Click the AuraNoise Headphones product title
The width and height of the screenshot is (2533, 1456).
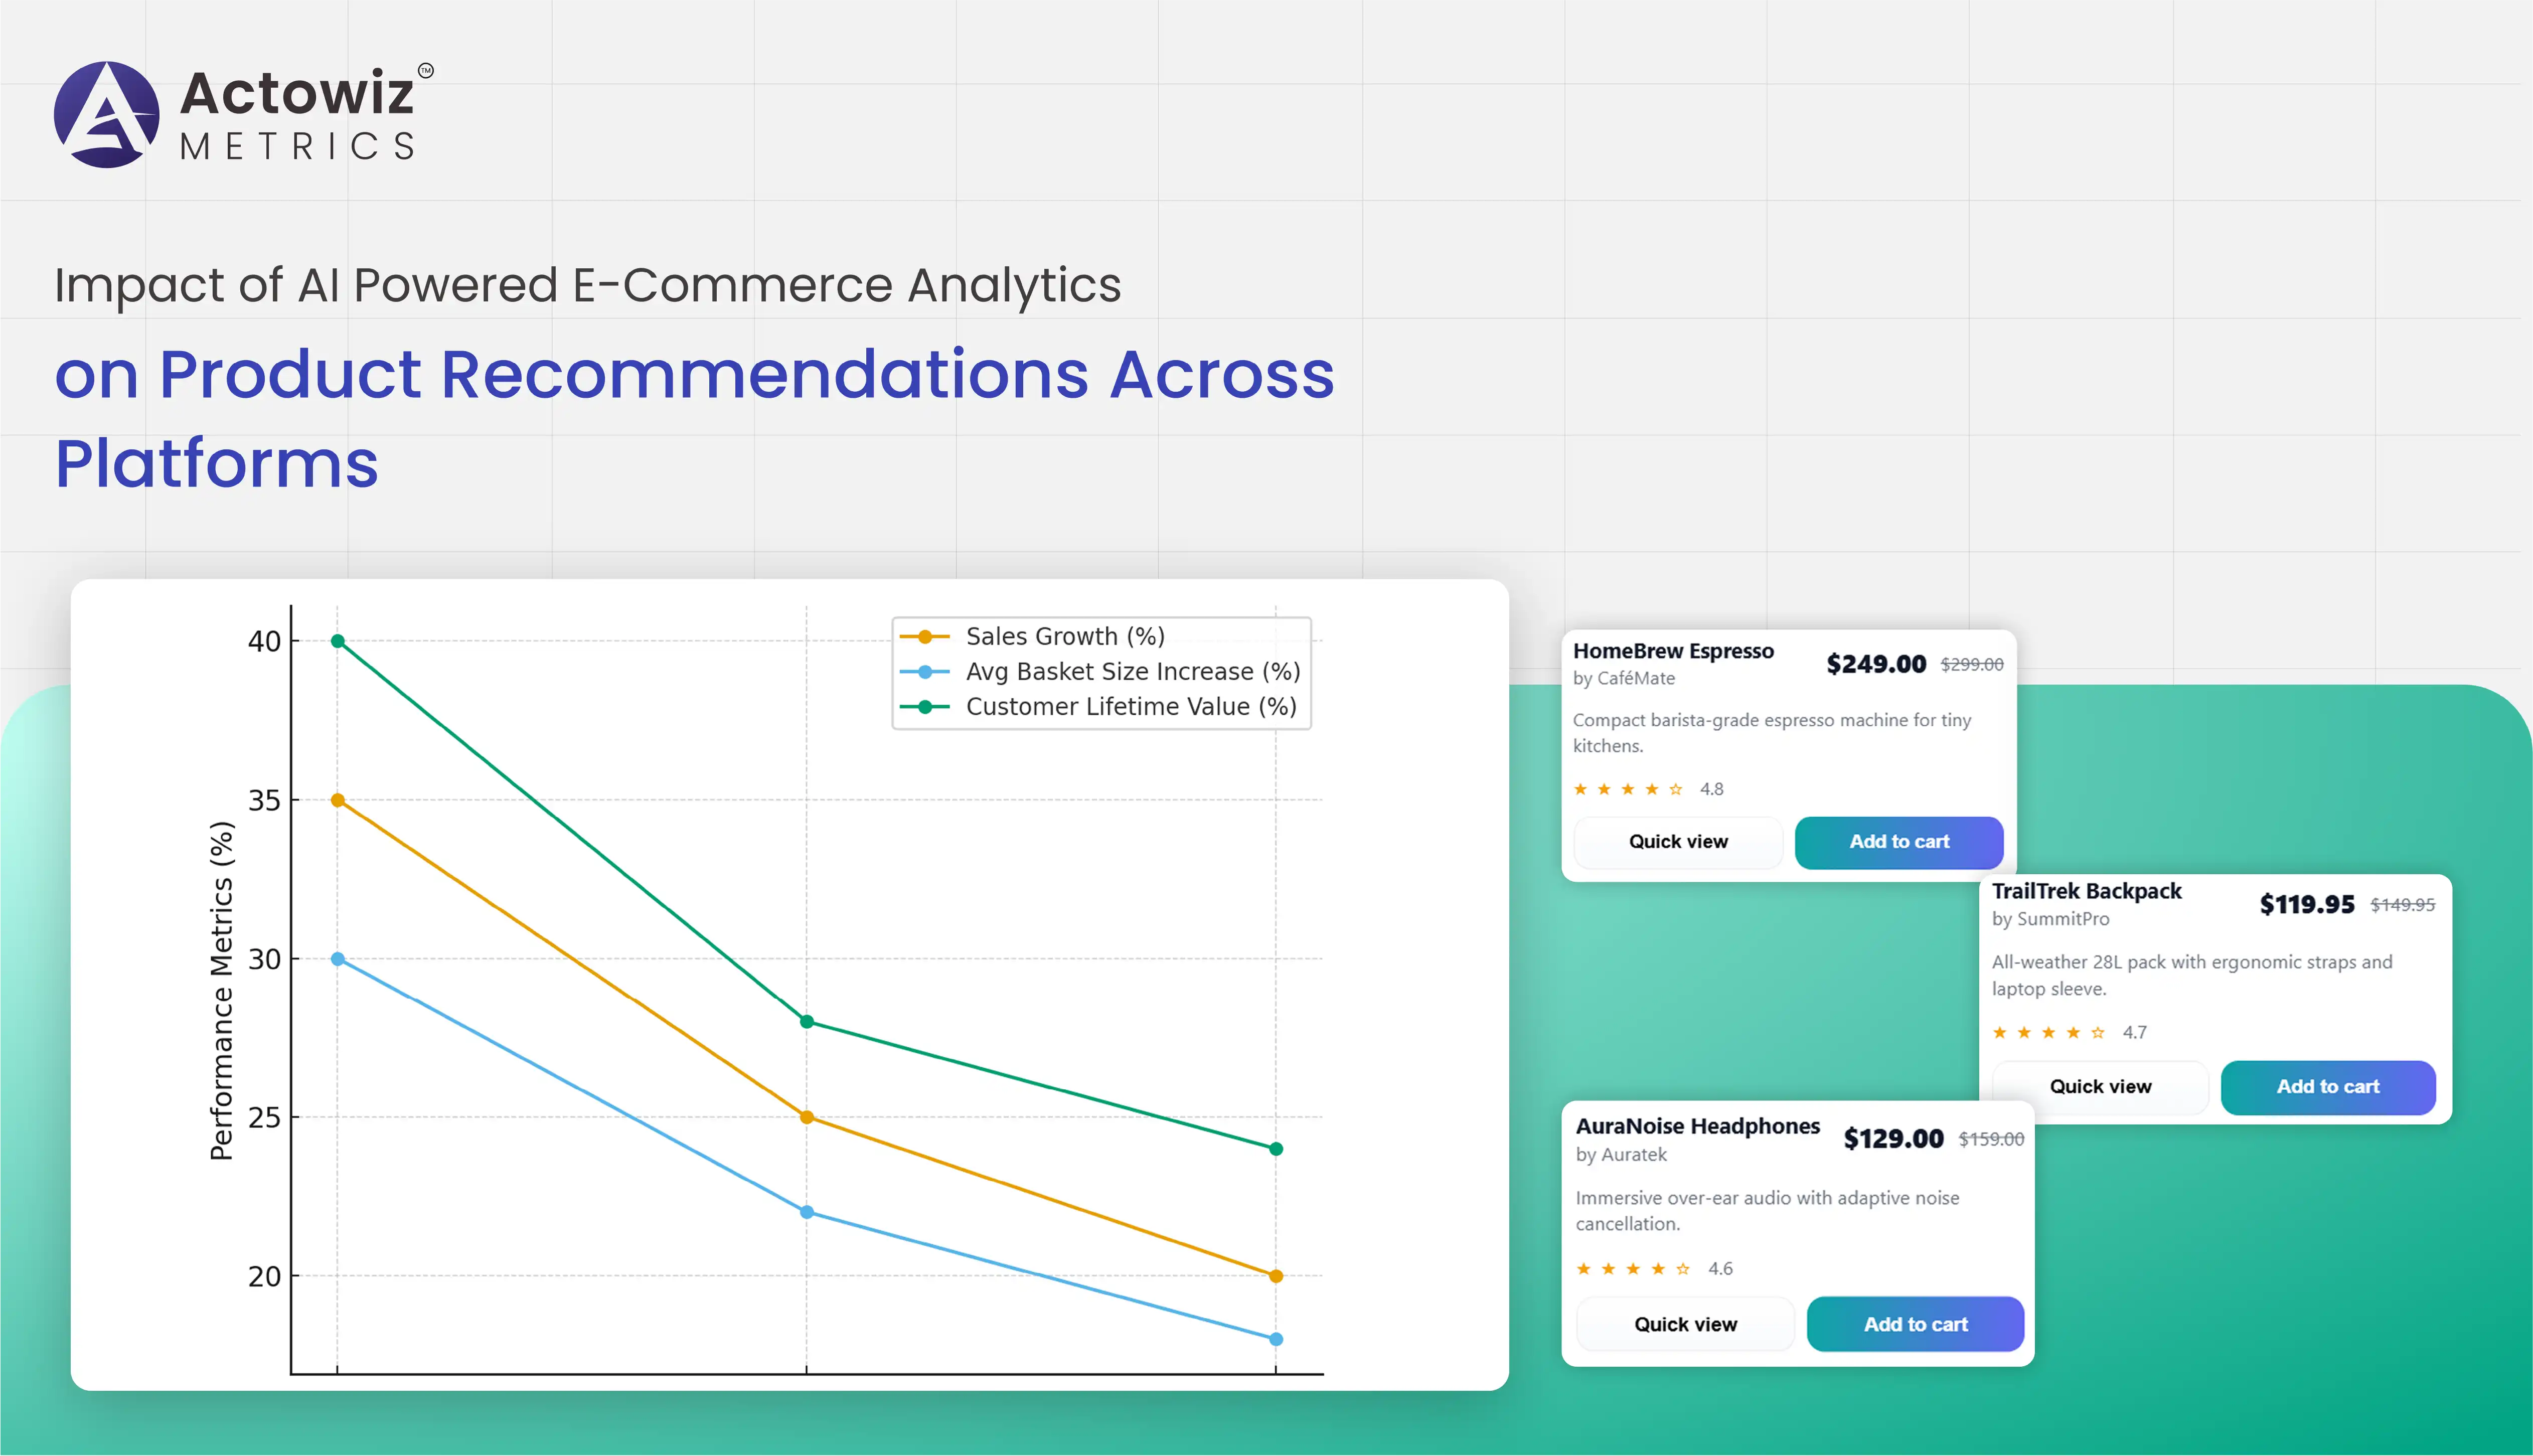1697,1126
